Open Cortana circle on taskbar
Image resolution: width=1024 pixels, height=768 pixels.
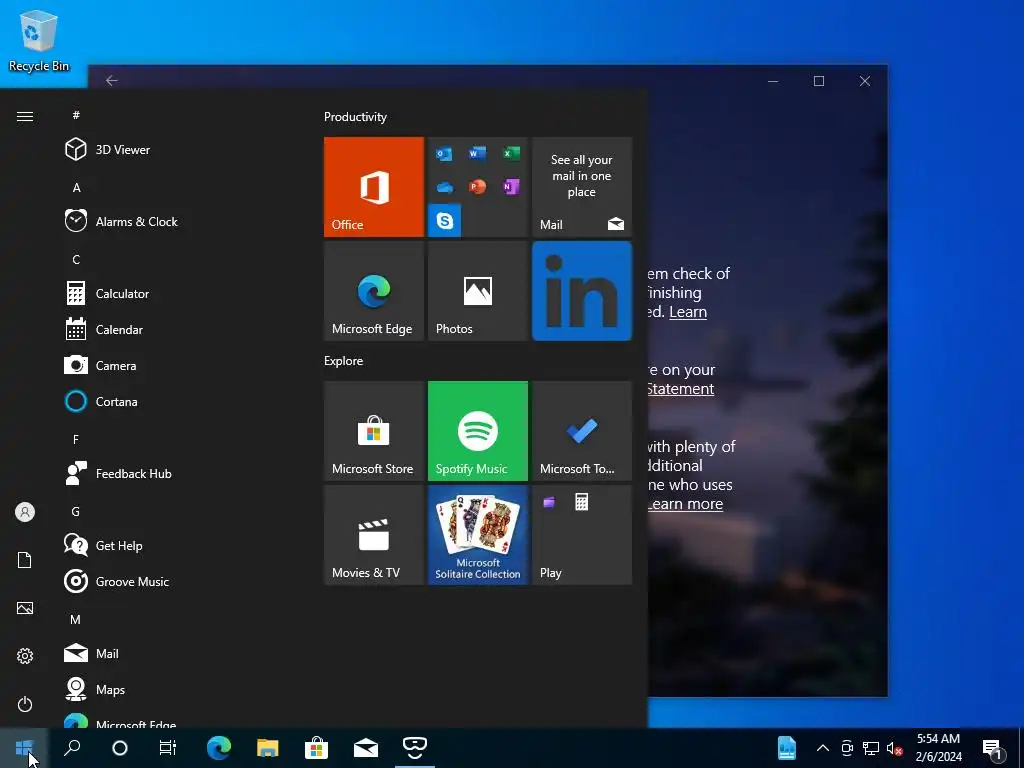tap(120, 748)
